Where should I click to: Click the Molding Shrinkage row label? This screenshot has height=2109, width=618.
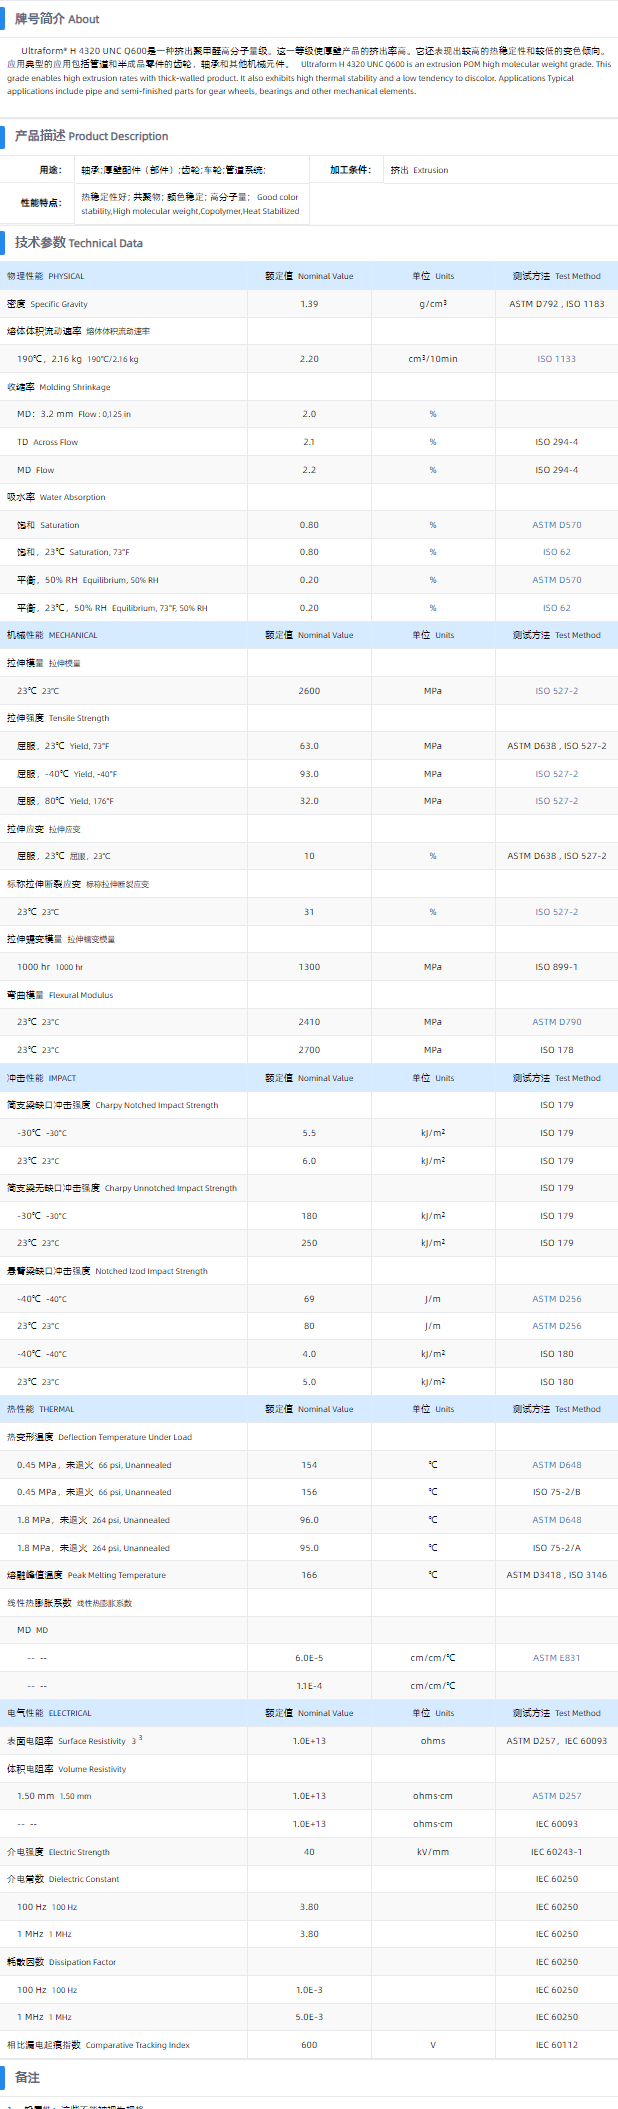click(x=59, y=387)
